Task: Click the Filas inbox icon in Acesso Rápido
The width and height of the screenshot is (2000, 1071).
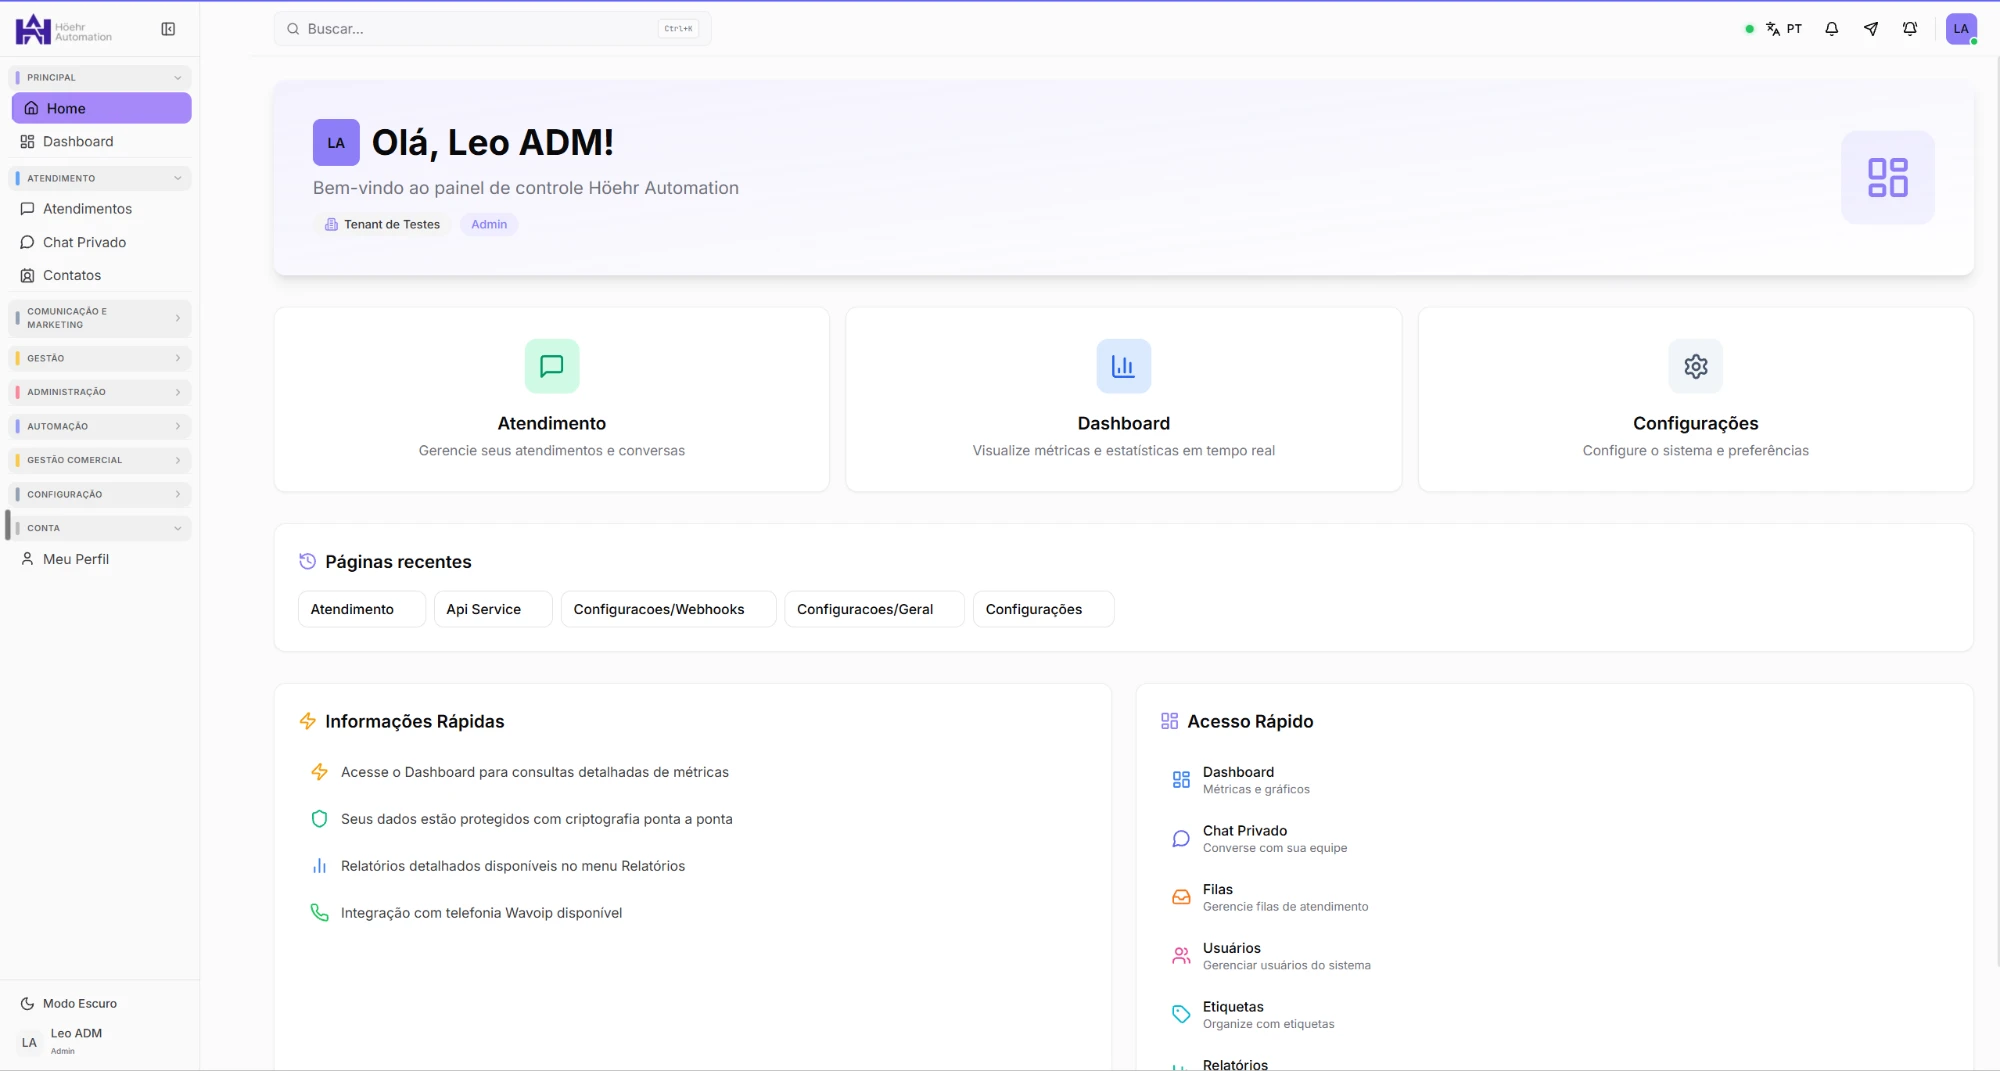Action: pyautogui.click(x=1181, y=897)
